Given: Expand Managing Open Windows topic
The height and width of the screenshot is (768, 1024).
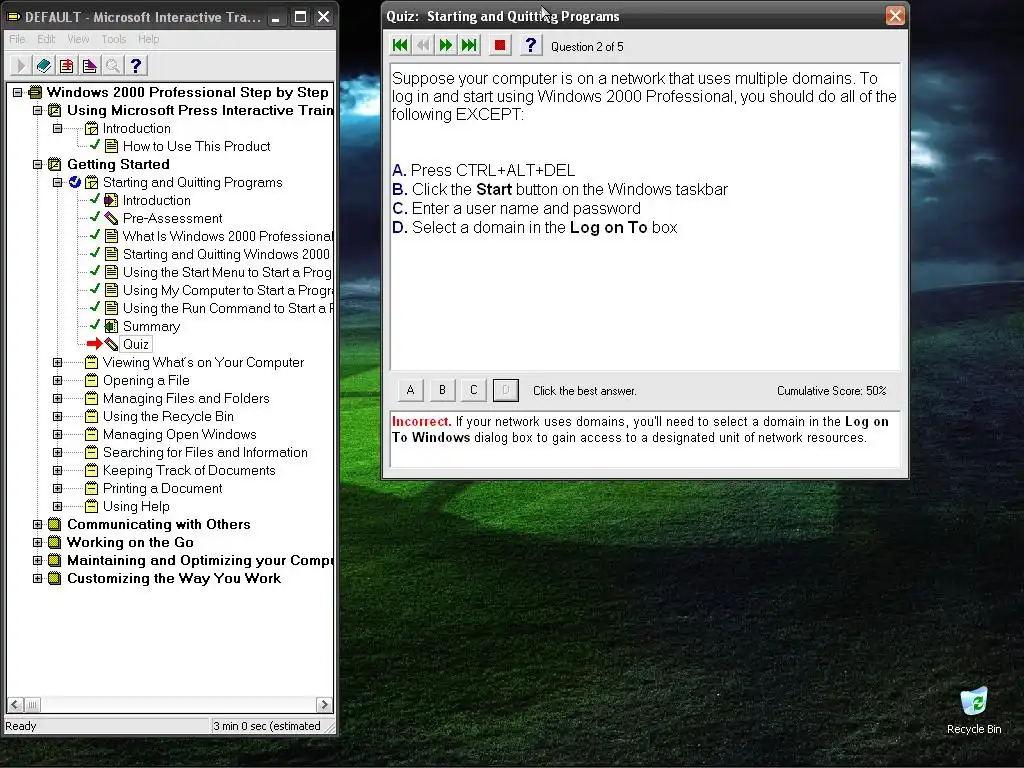Looking at the screenshot, I should 57,434.
